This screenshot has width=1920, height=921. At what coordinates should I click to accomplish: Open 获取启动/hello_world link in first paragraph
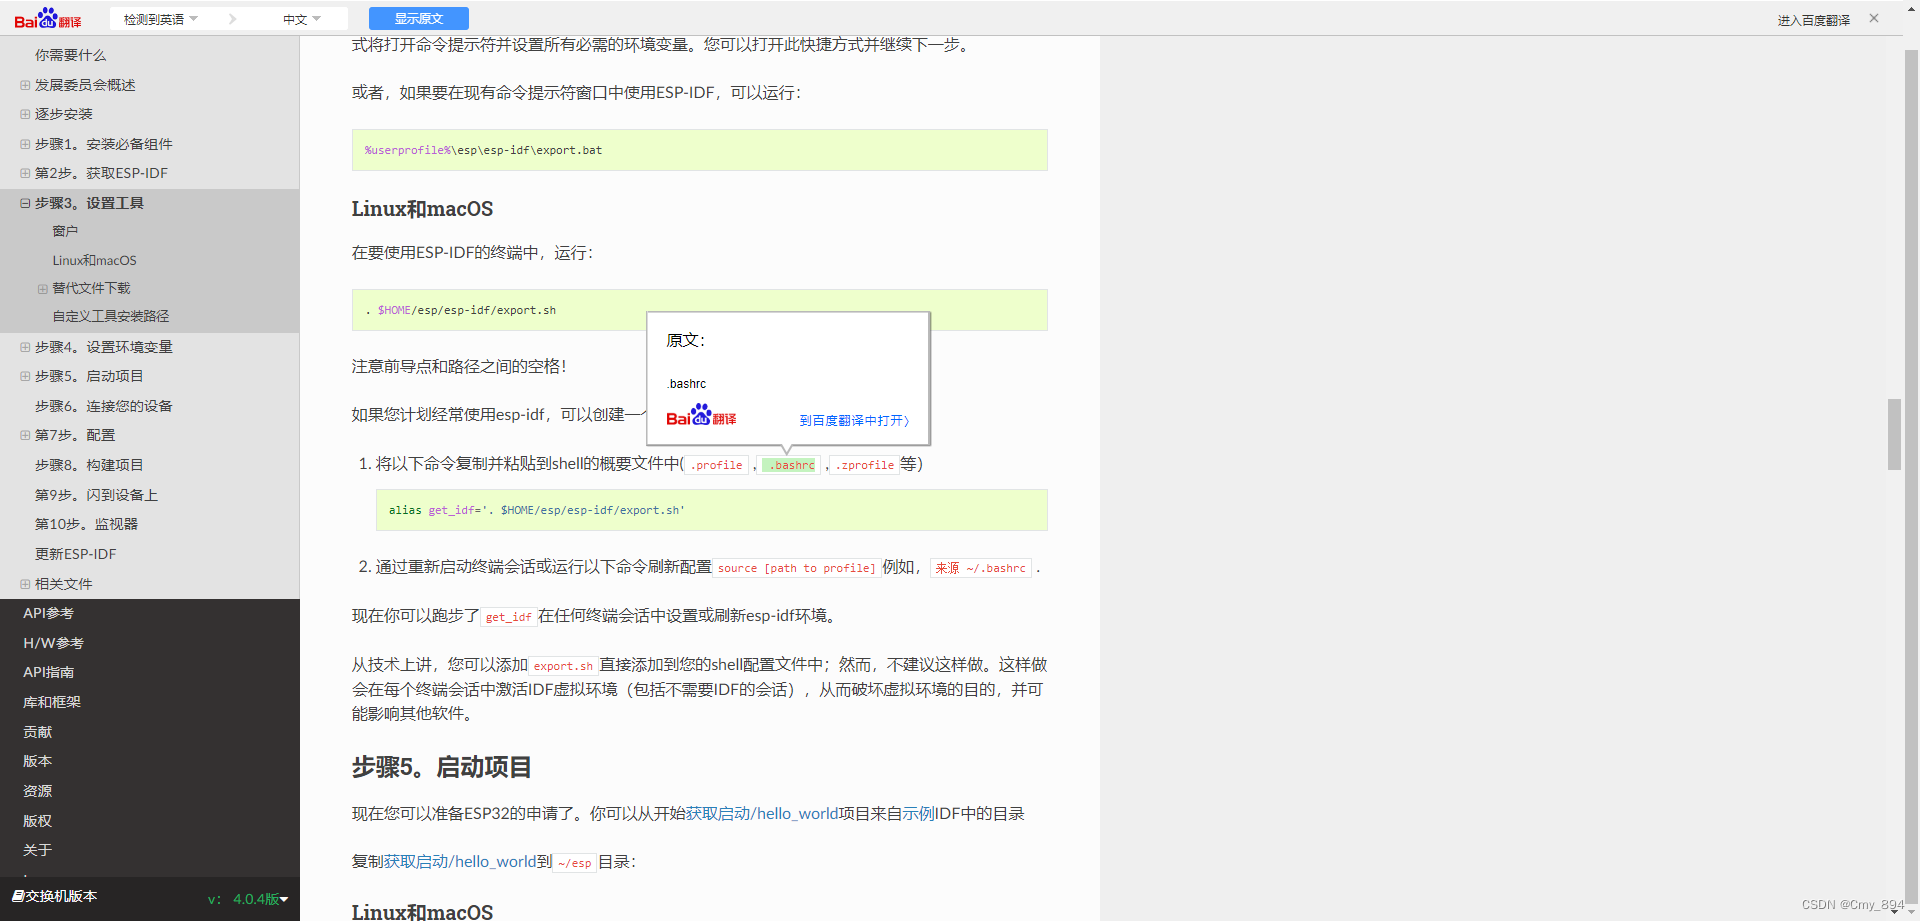click(x=762, y=814)
